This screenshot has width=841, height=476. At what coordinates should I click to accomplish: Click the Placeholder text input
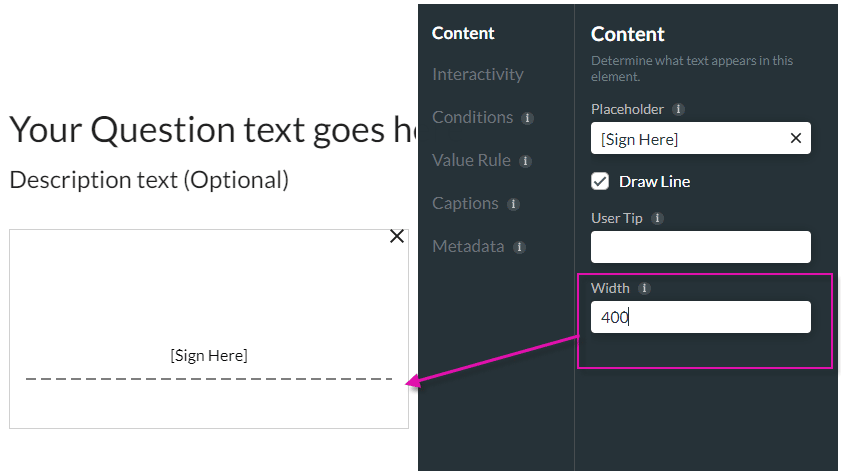pyautogui.click(x=690, y=139)
